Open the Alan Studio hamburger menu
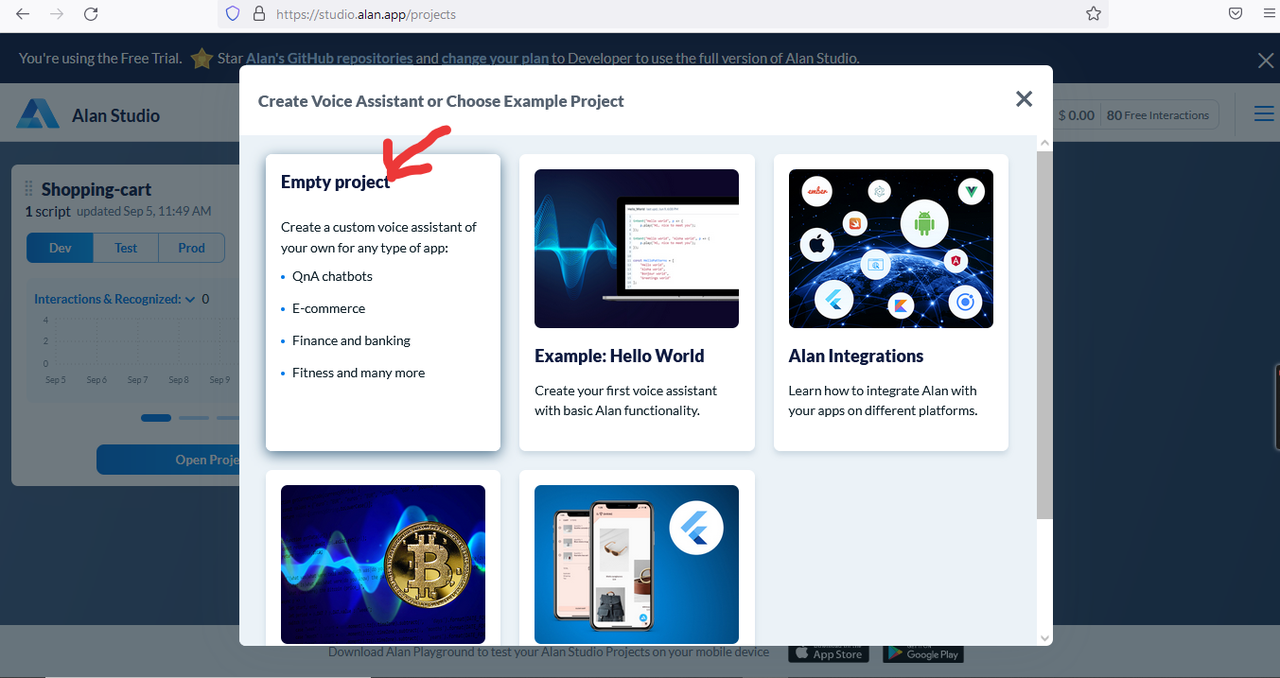Viewport: 1280px width, 678px height. pos(1264,114)
